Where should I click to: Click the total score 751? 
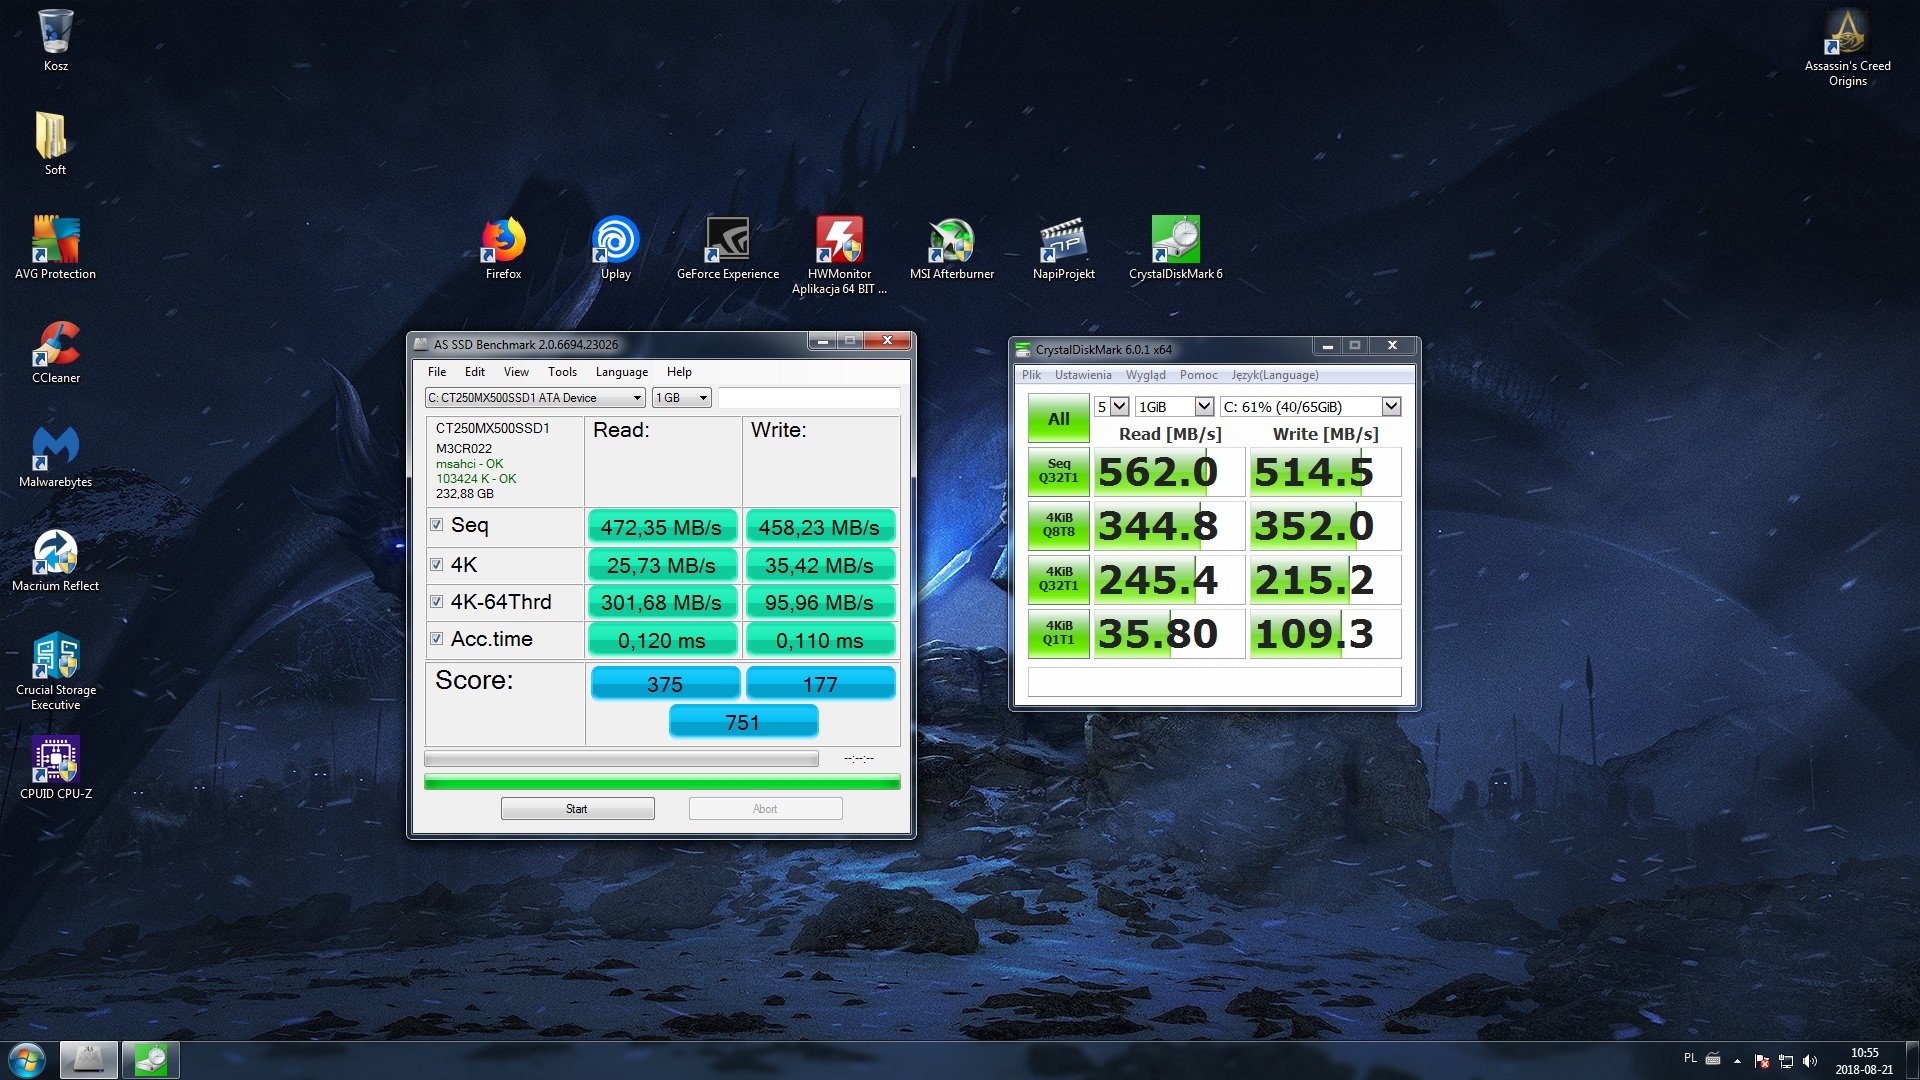tap(743, 722)
